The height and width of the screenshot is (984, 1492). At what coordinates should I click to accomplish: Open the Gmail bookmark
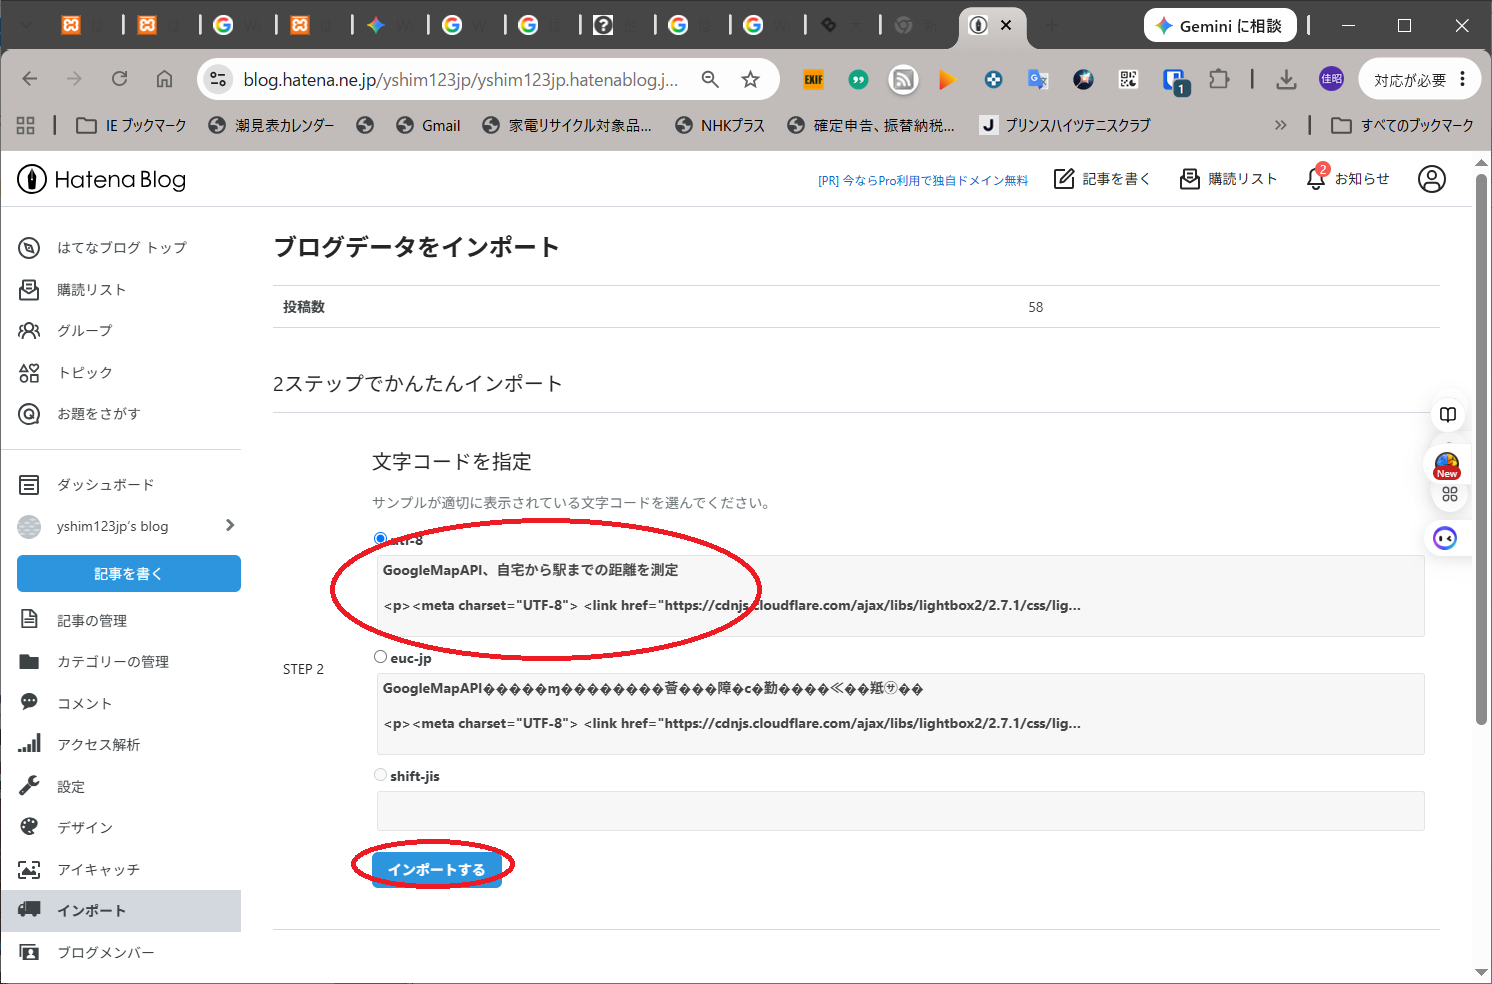428,125
